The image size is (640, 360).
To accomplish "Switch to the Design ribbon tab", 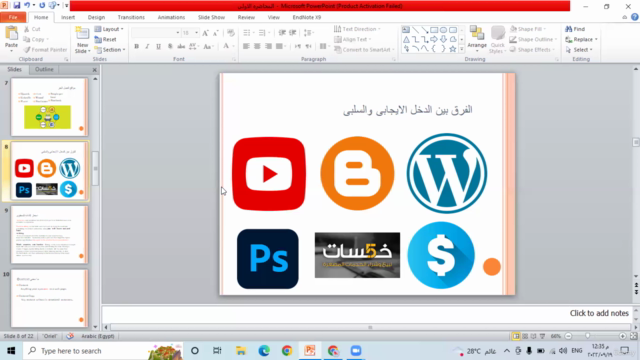I will (96, 17).
